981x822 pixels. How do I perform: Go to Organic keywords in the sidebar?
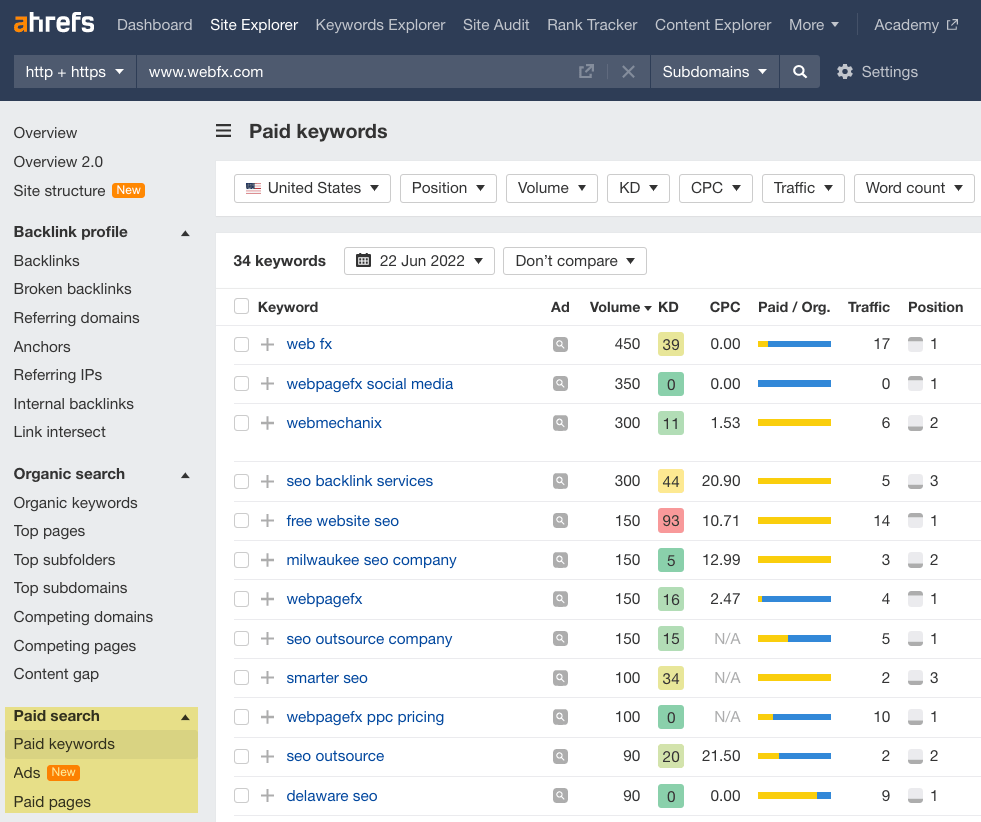[x=73, y=502]
